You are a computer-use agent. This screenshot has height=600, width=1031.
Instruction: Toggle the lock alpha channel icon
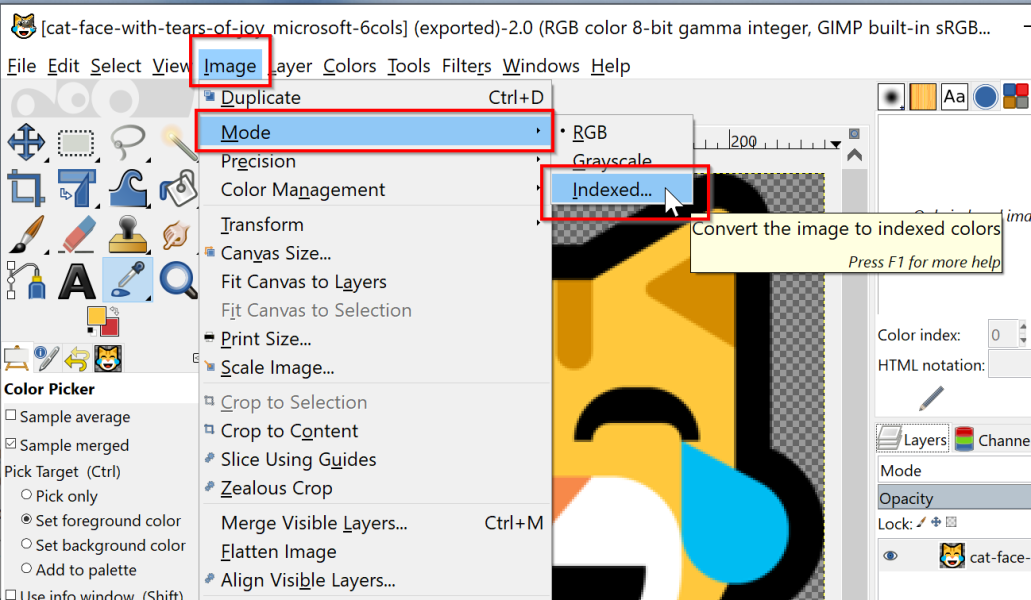click(951, 522)
